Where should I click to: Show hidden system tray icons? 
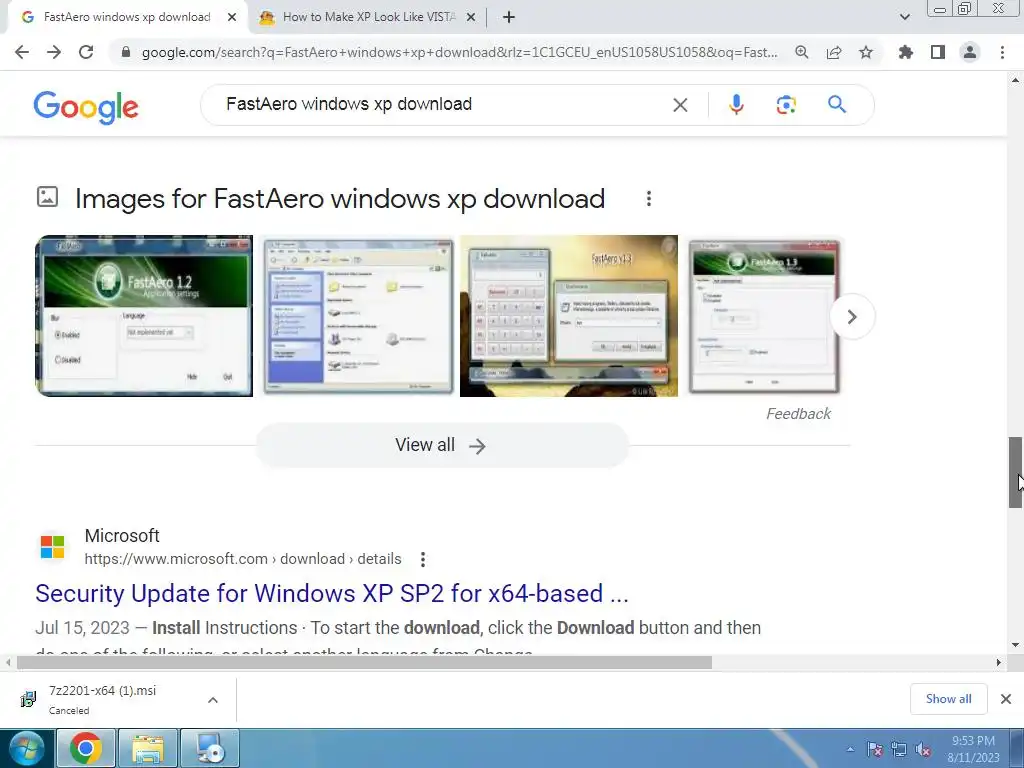850,749
